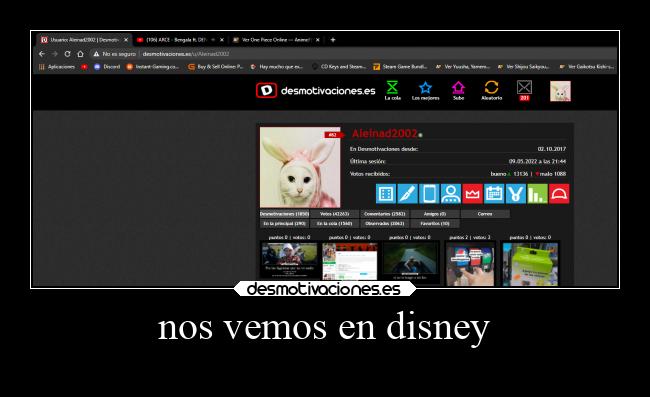Open third poster thumbnail with dark road
This screenshot has width=650, height=397.
(410, 263)
